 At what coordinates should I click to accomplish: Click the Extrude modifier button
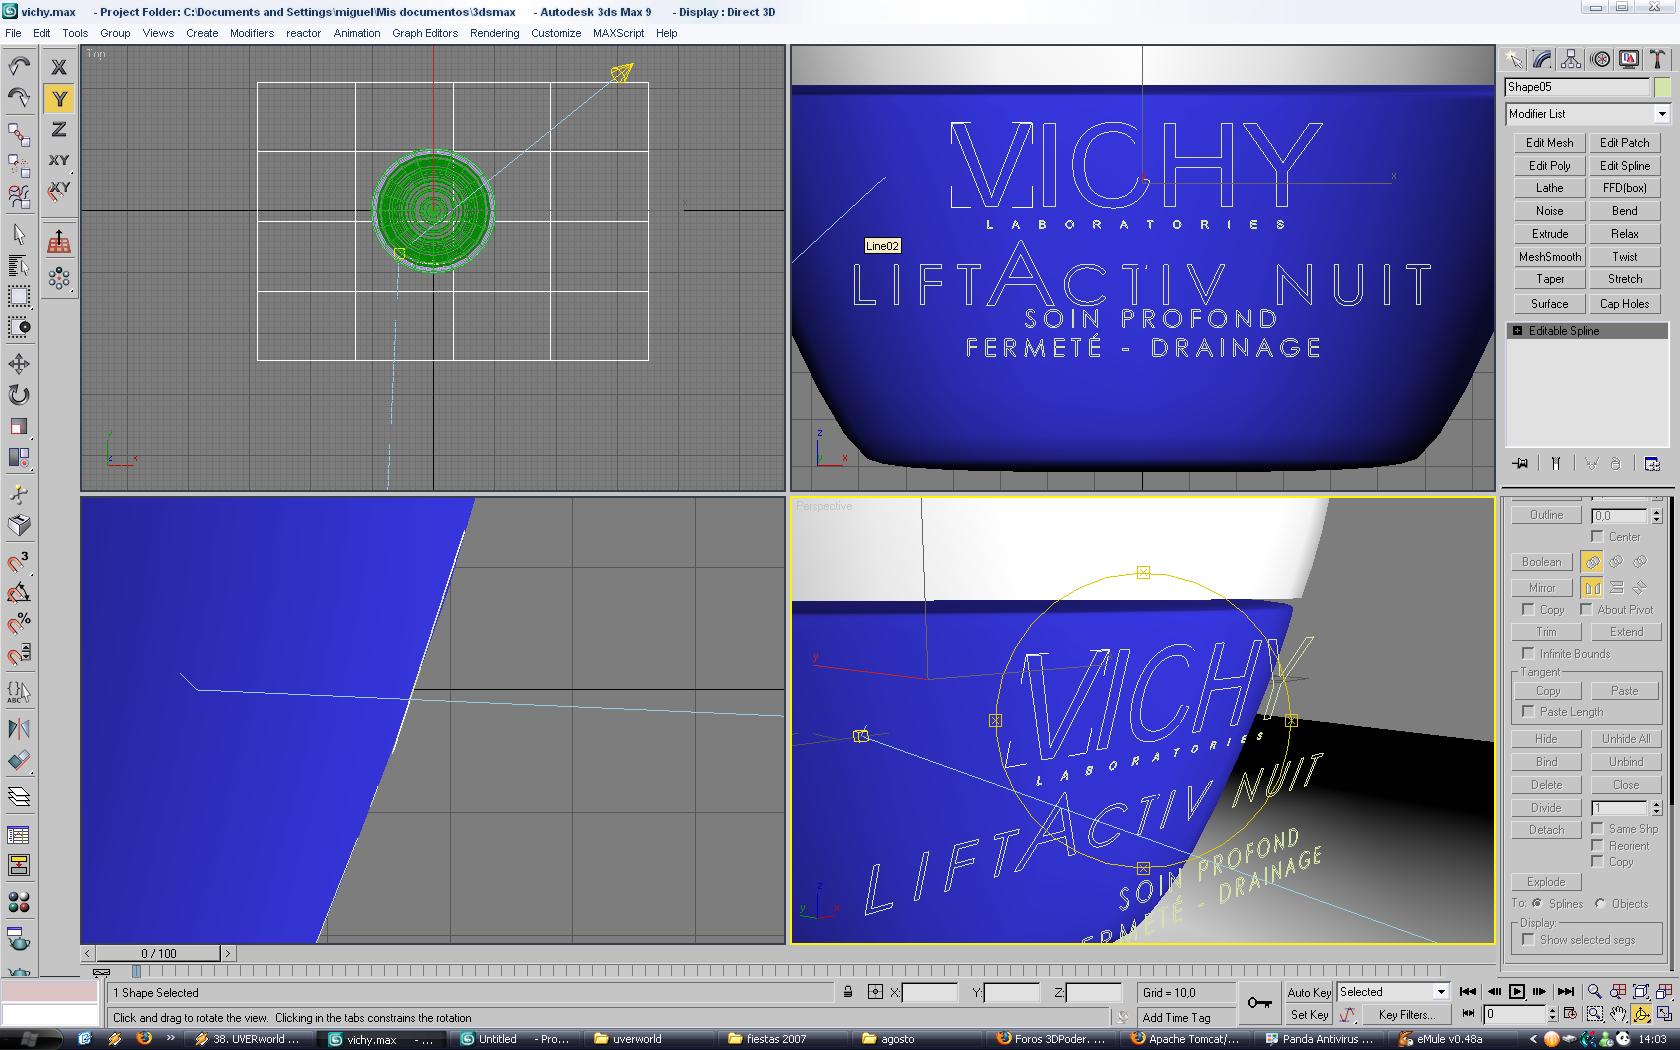point(1550,234)
